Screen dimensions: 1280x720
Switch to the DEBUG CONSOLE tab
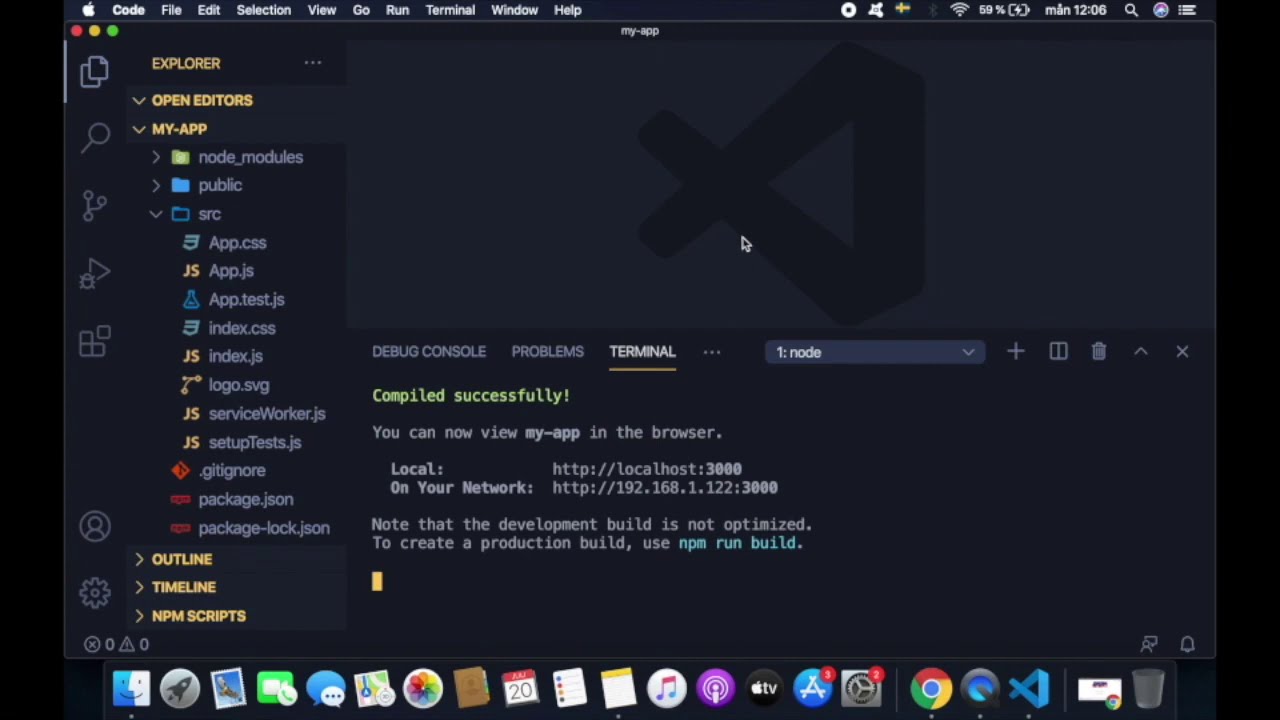point(429,352)
